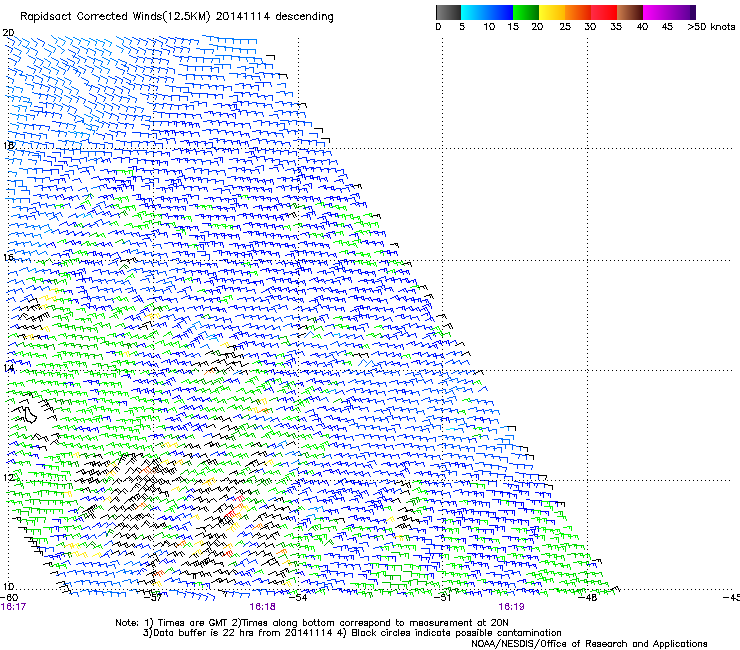740x650 pixels.
Task: Click the '-54' longitude axis label
Action: tap(299, 598)
